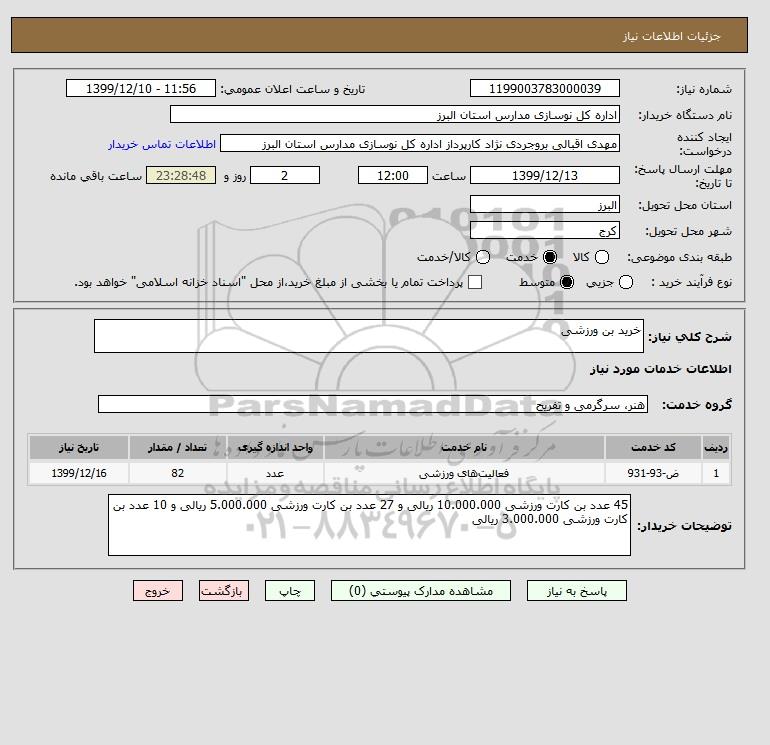
Task: Click the remaining time field 23:28:48
Action: 181,176
